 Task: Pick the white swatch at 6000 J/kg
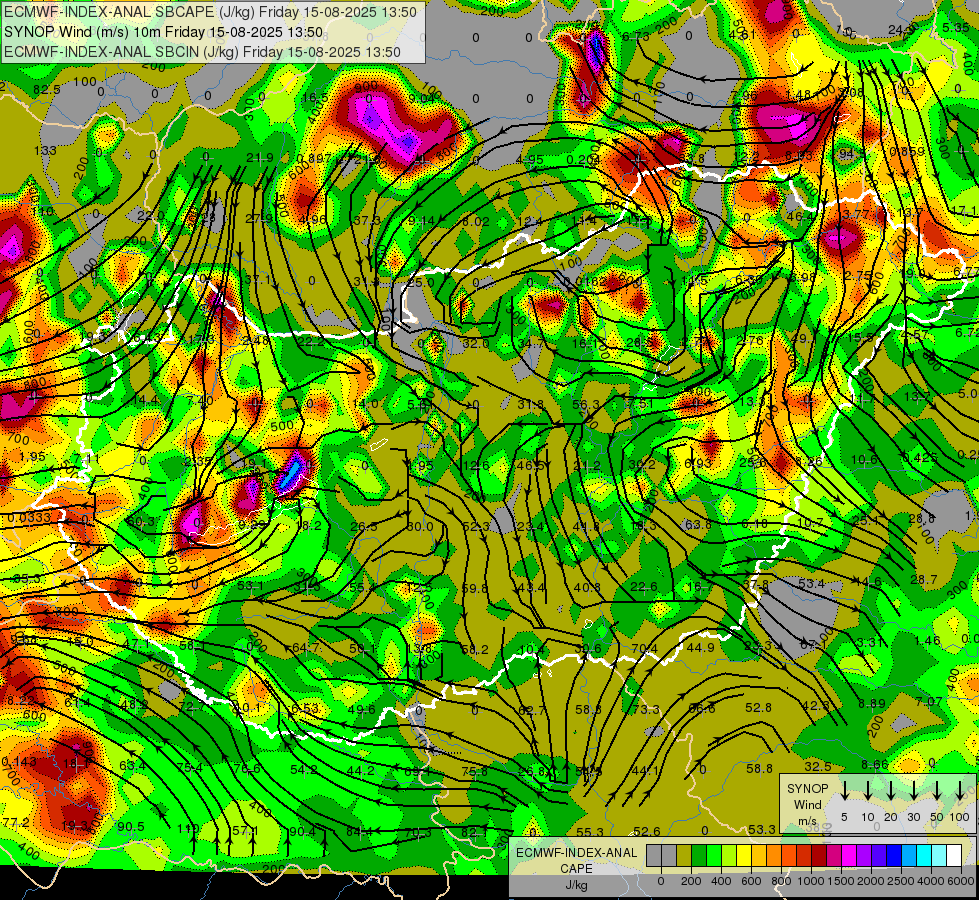click(x=954, y=855)
